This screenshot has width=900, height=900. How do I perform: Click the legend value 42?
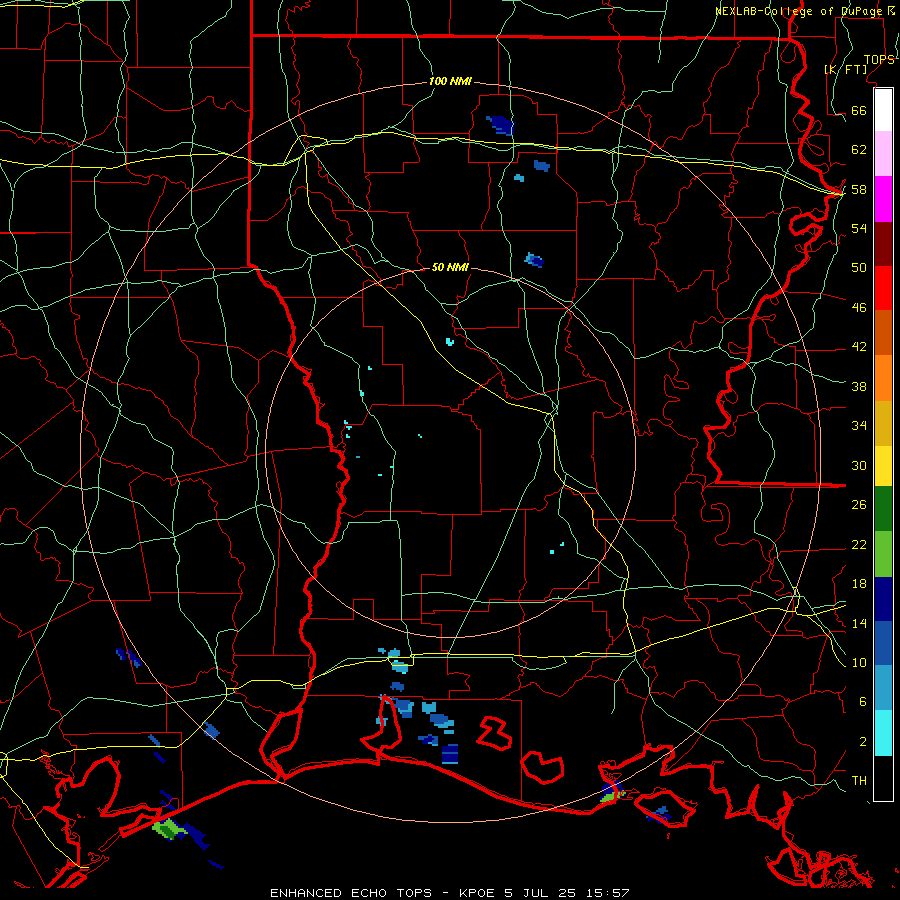pyautogui.click(x=859, y=346)
